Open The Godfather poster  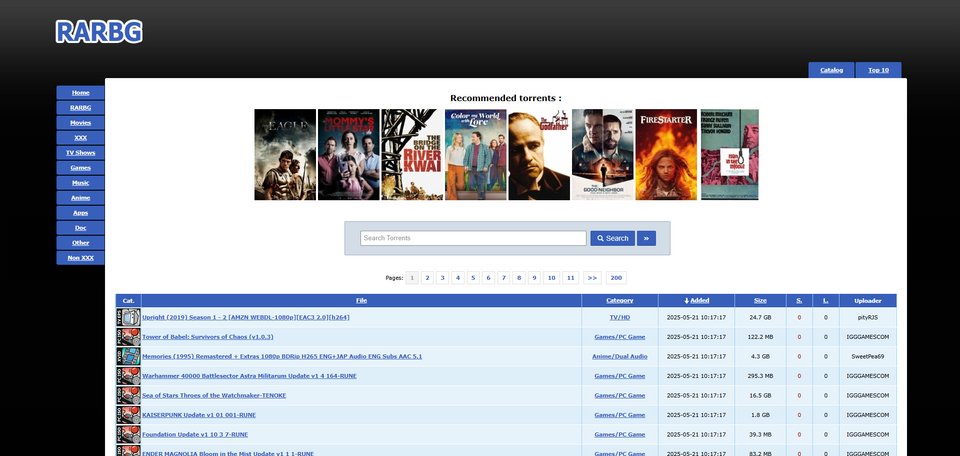[539, 154]
